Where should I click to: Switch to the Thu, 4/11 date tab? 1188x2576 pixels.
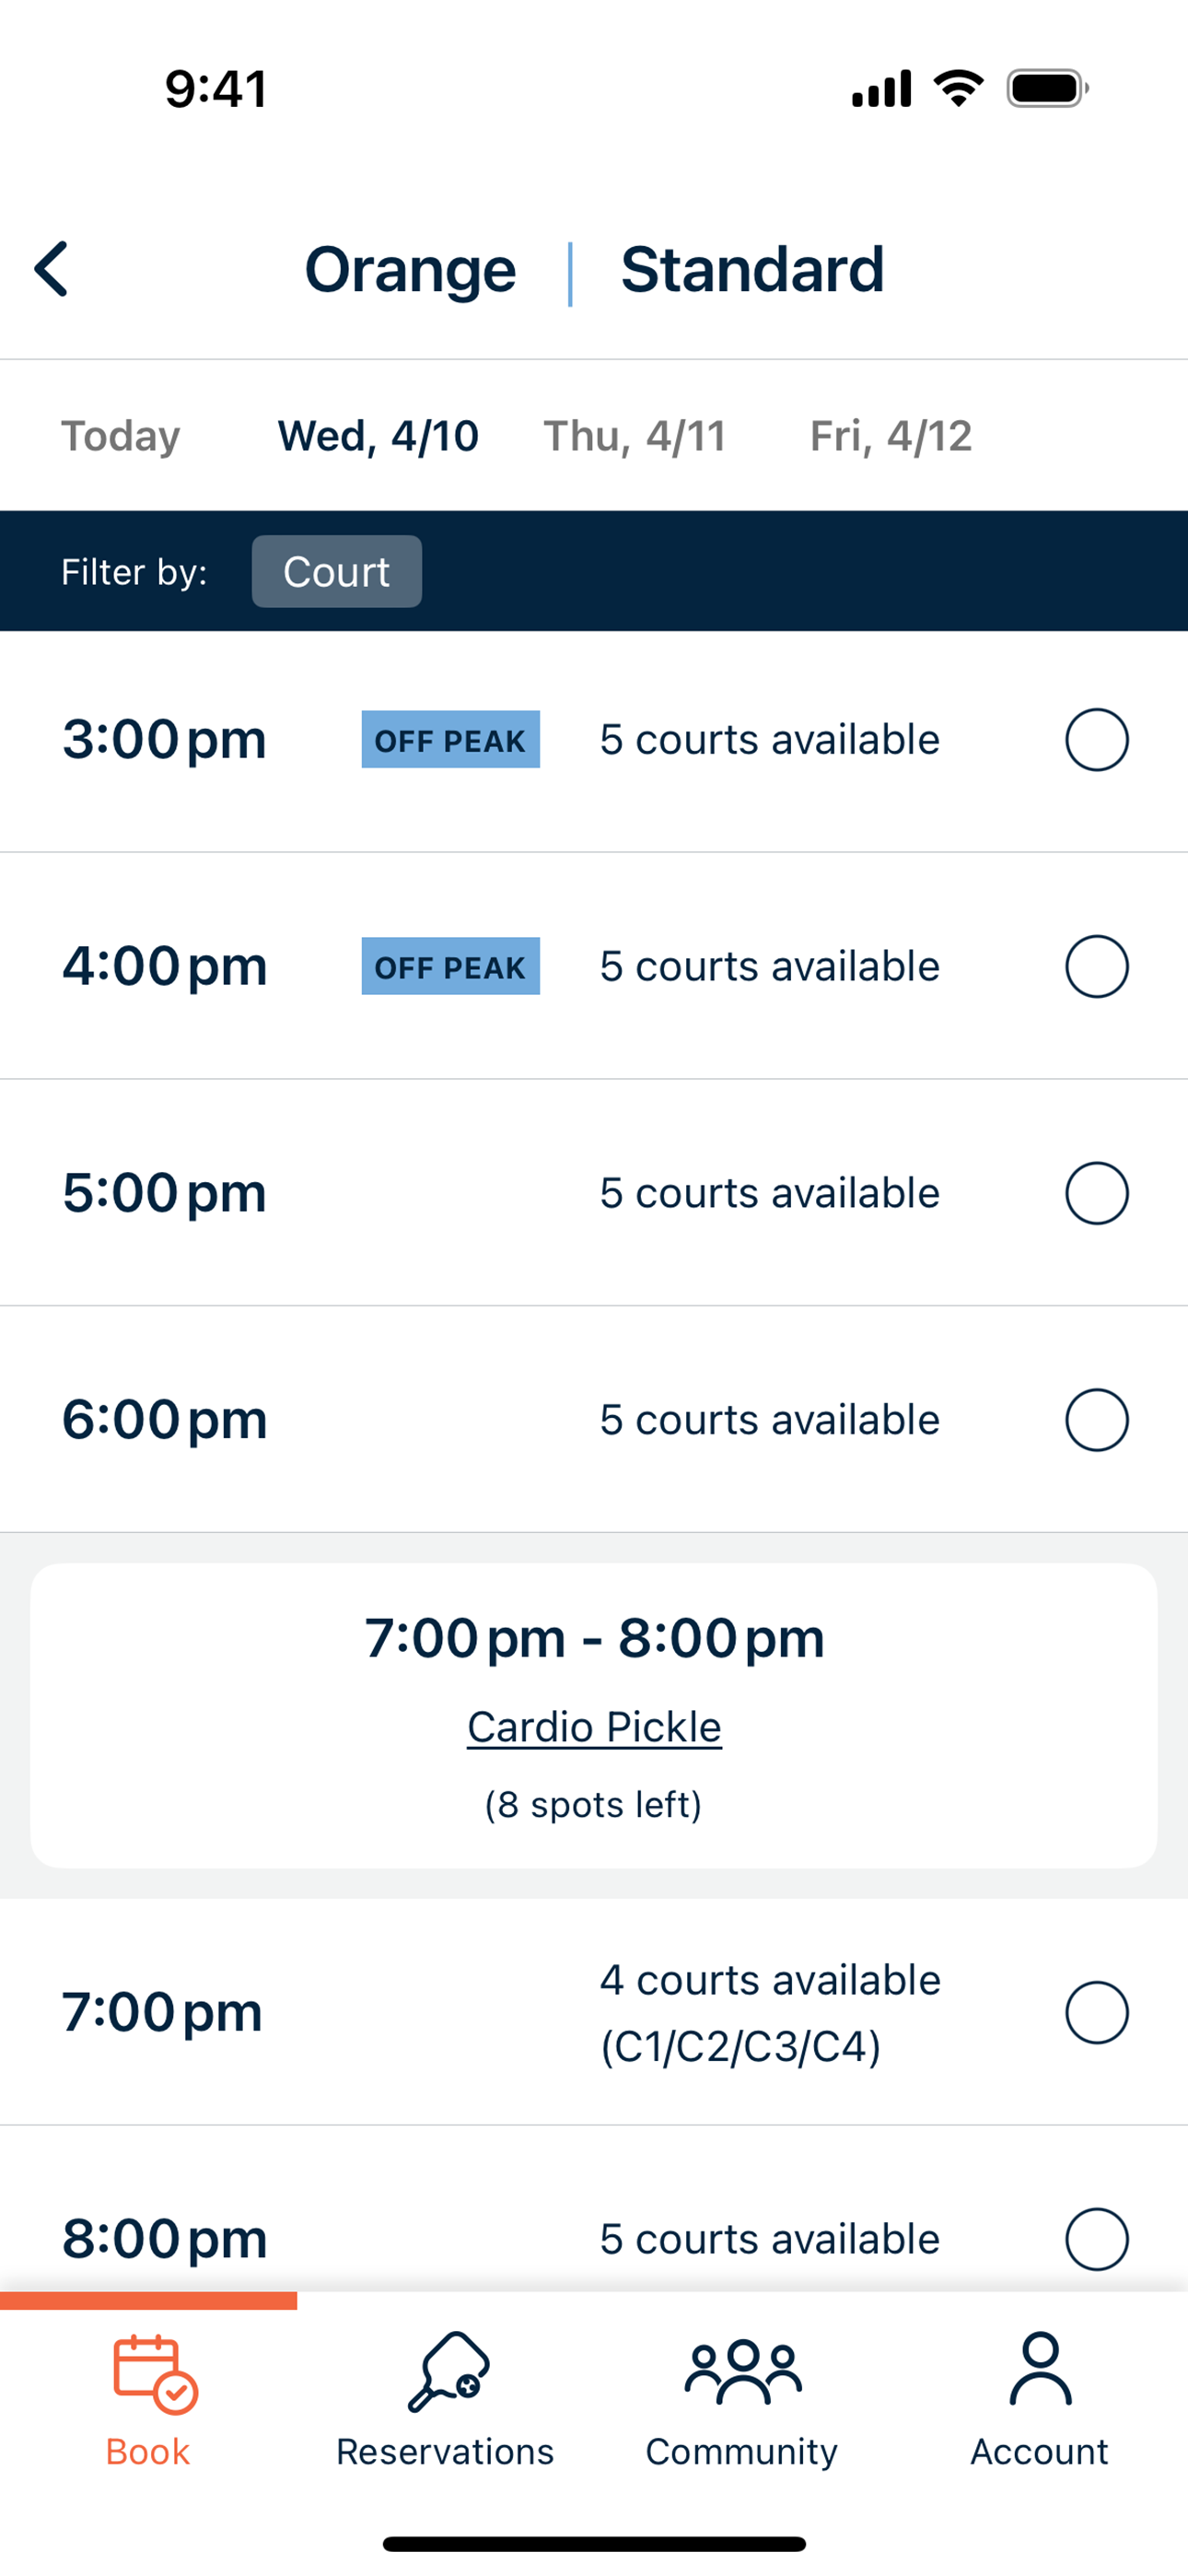point(635,436)
